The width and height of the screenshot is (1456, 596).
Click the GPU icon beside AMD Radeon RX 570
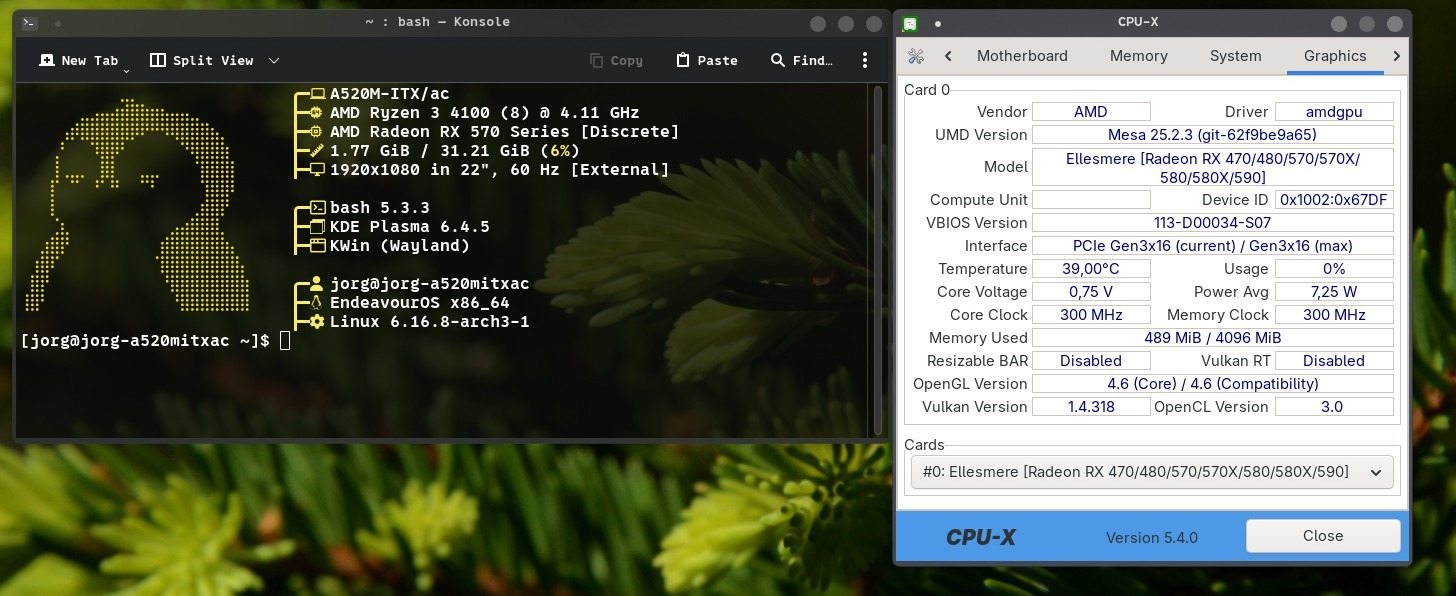317,132
